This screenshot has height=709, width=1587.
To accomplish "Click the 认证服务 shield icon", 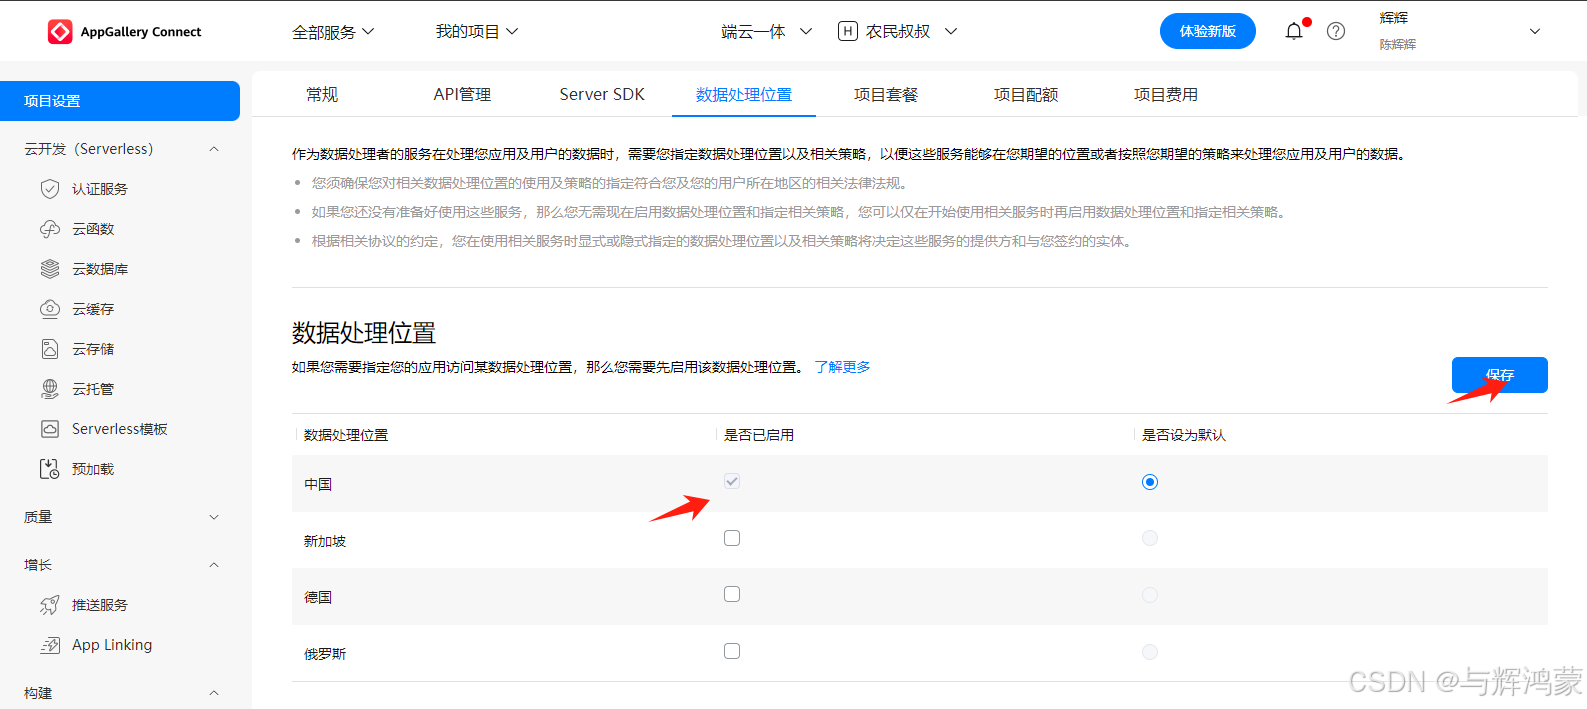I will tap(50, 189).
